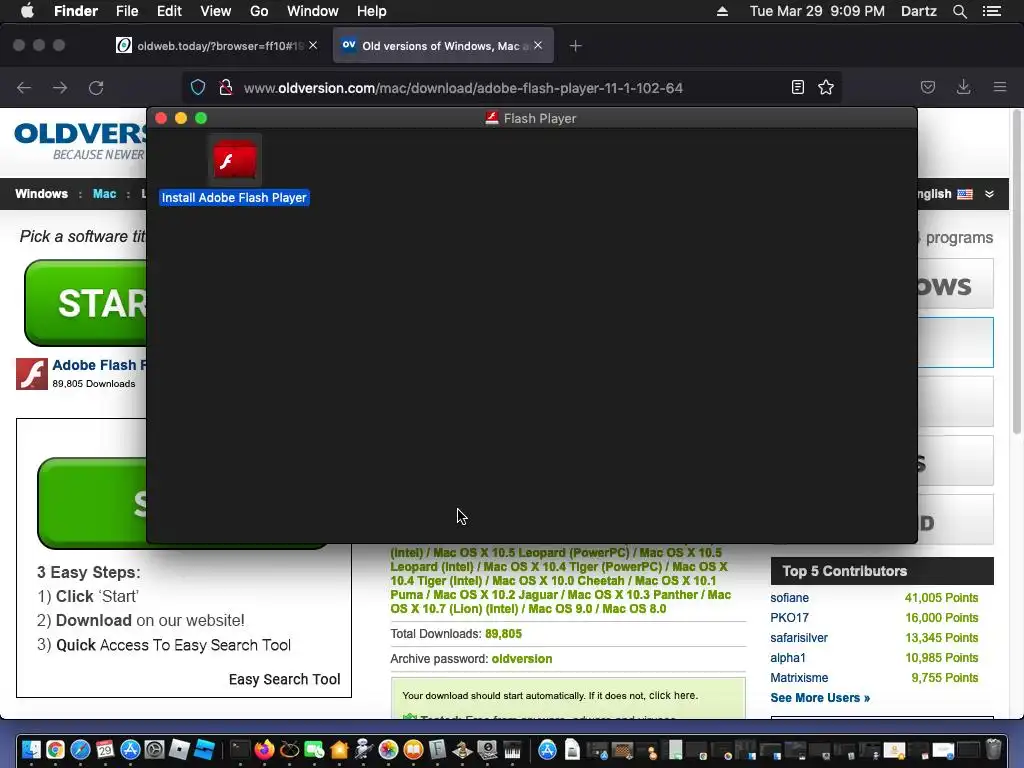1024x768 pixels.
Task: Open contributor safarisilver's profile
Action: click(799, 637)
